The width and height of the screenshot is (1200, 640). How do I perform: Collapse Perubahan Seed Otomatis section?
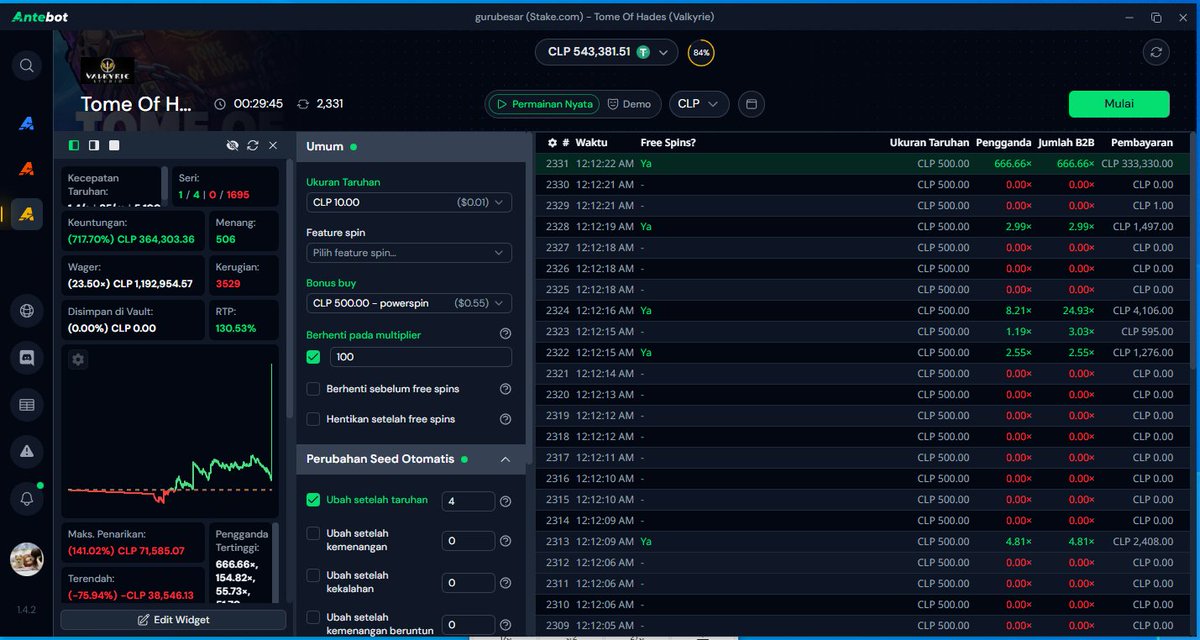(x=505, y=459)
